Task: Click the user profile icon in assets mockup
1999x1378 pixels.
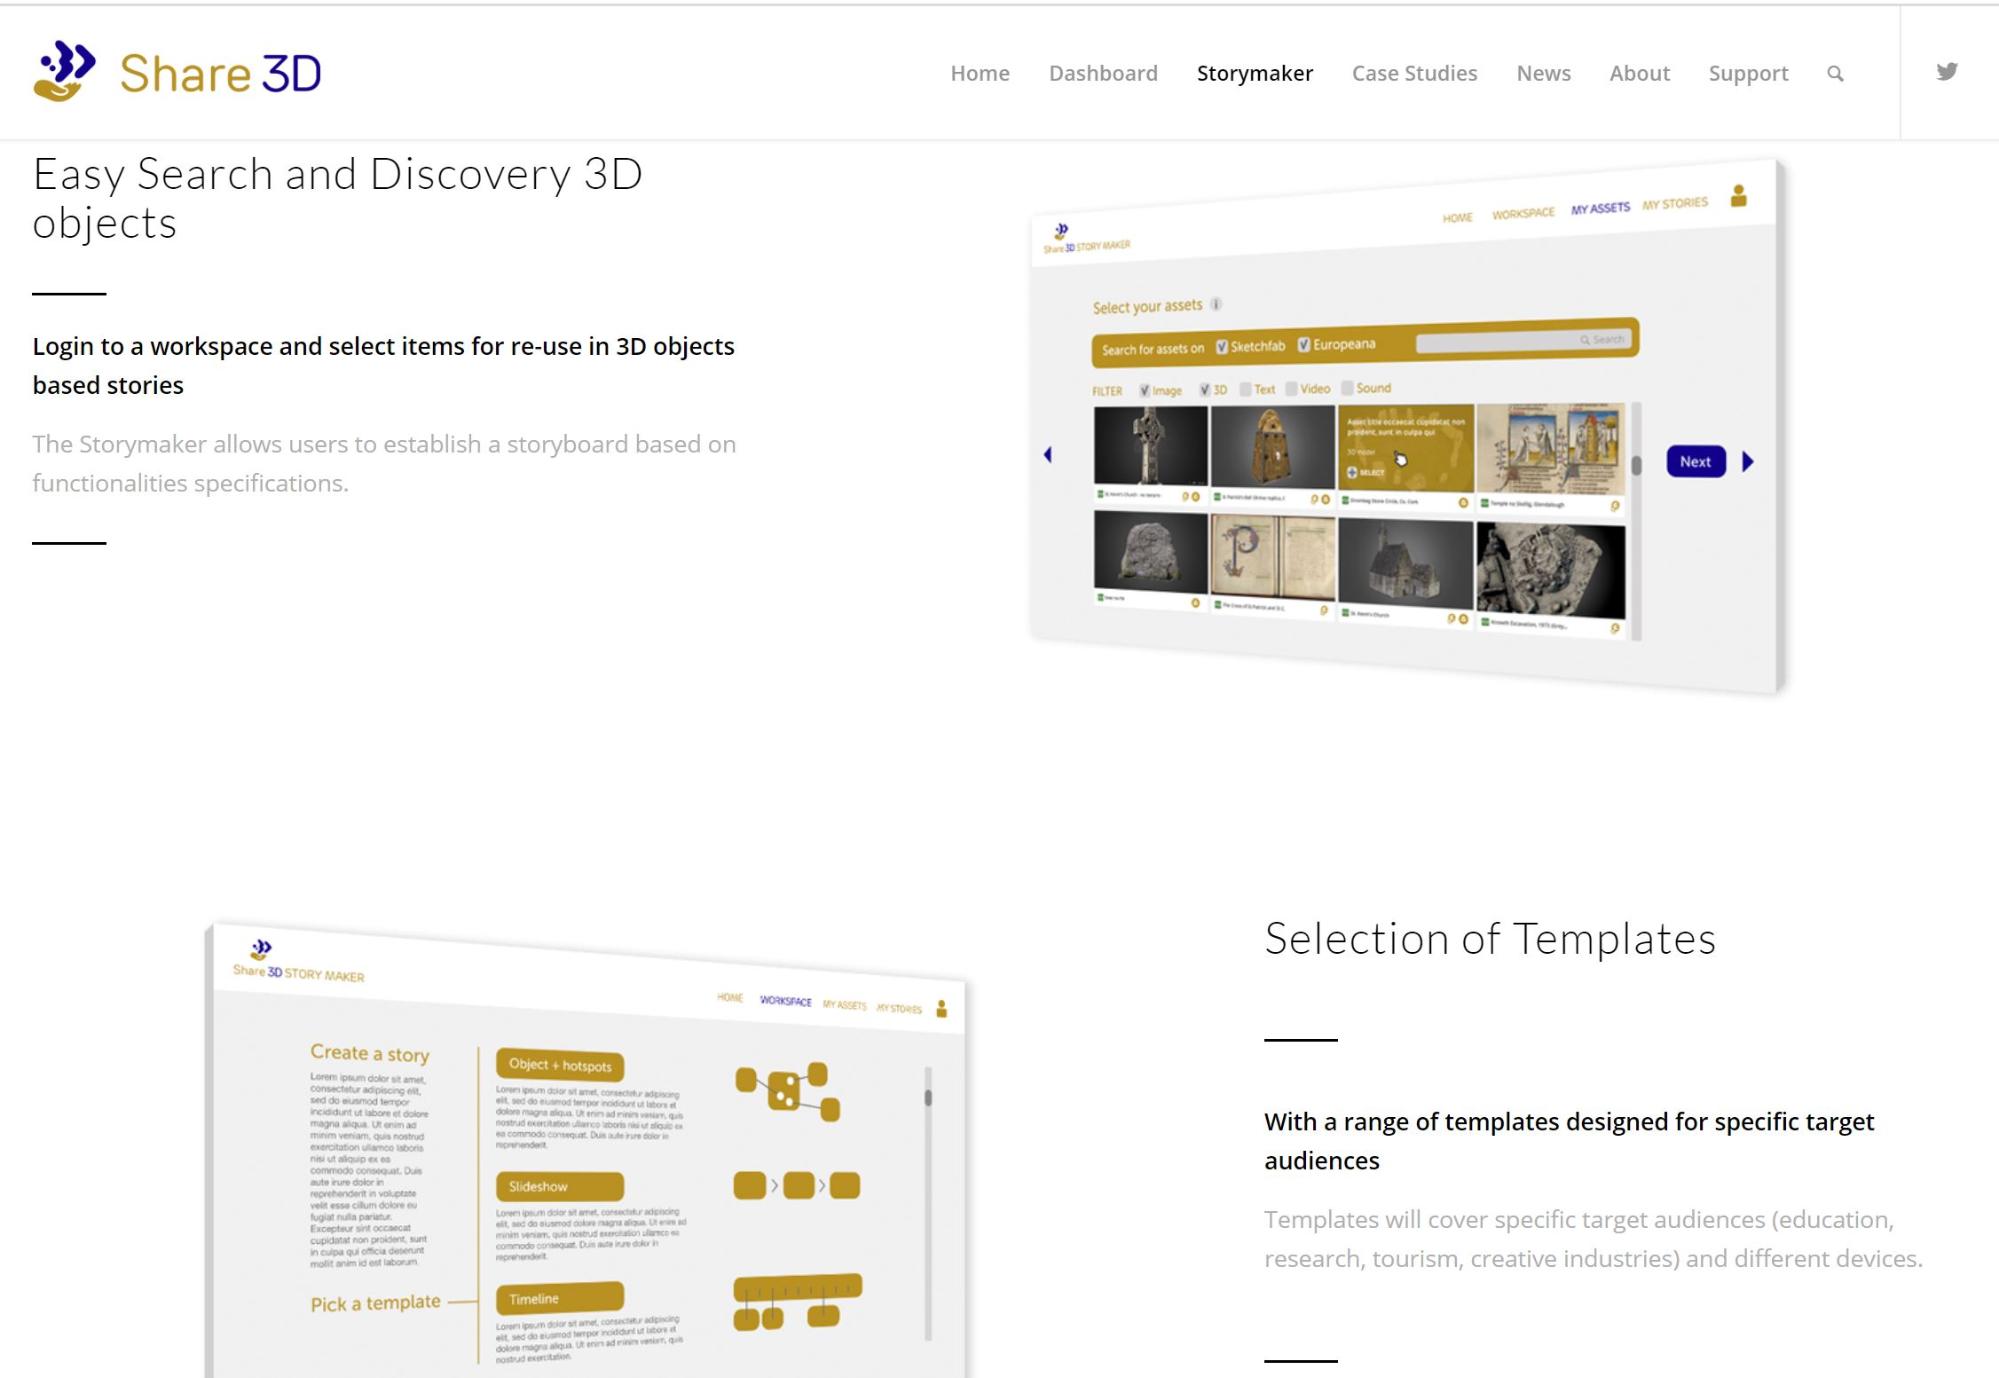Action: point(1739,196)
